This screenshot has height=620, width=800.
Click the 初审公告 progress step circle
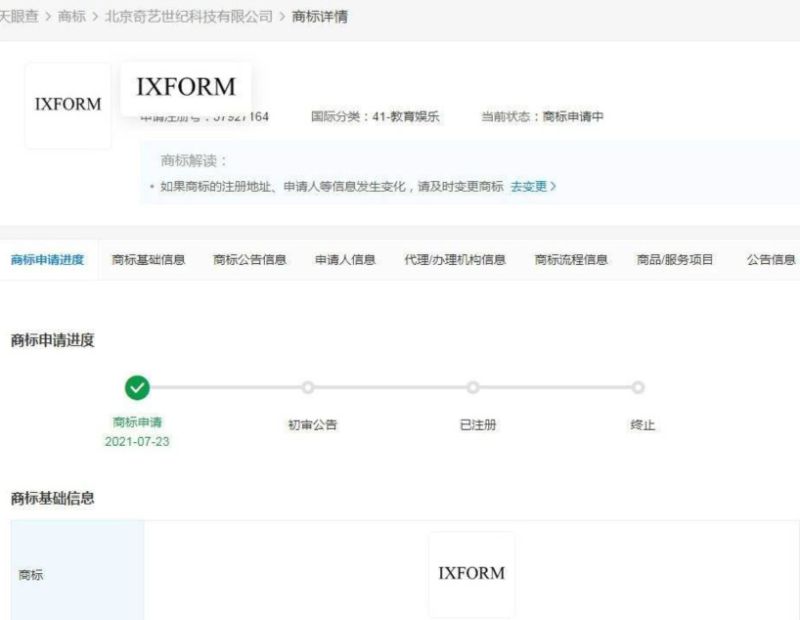[308, 388]
